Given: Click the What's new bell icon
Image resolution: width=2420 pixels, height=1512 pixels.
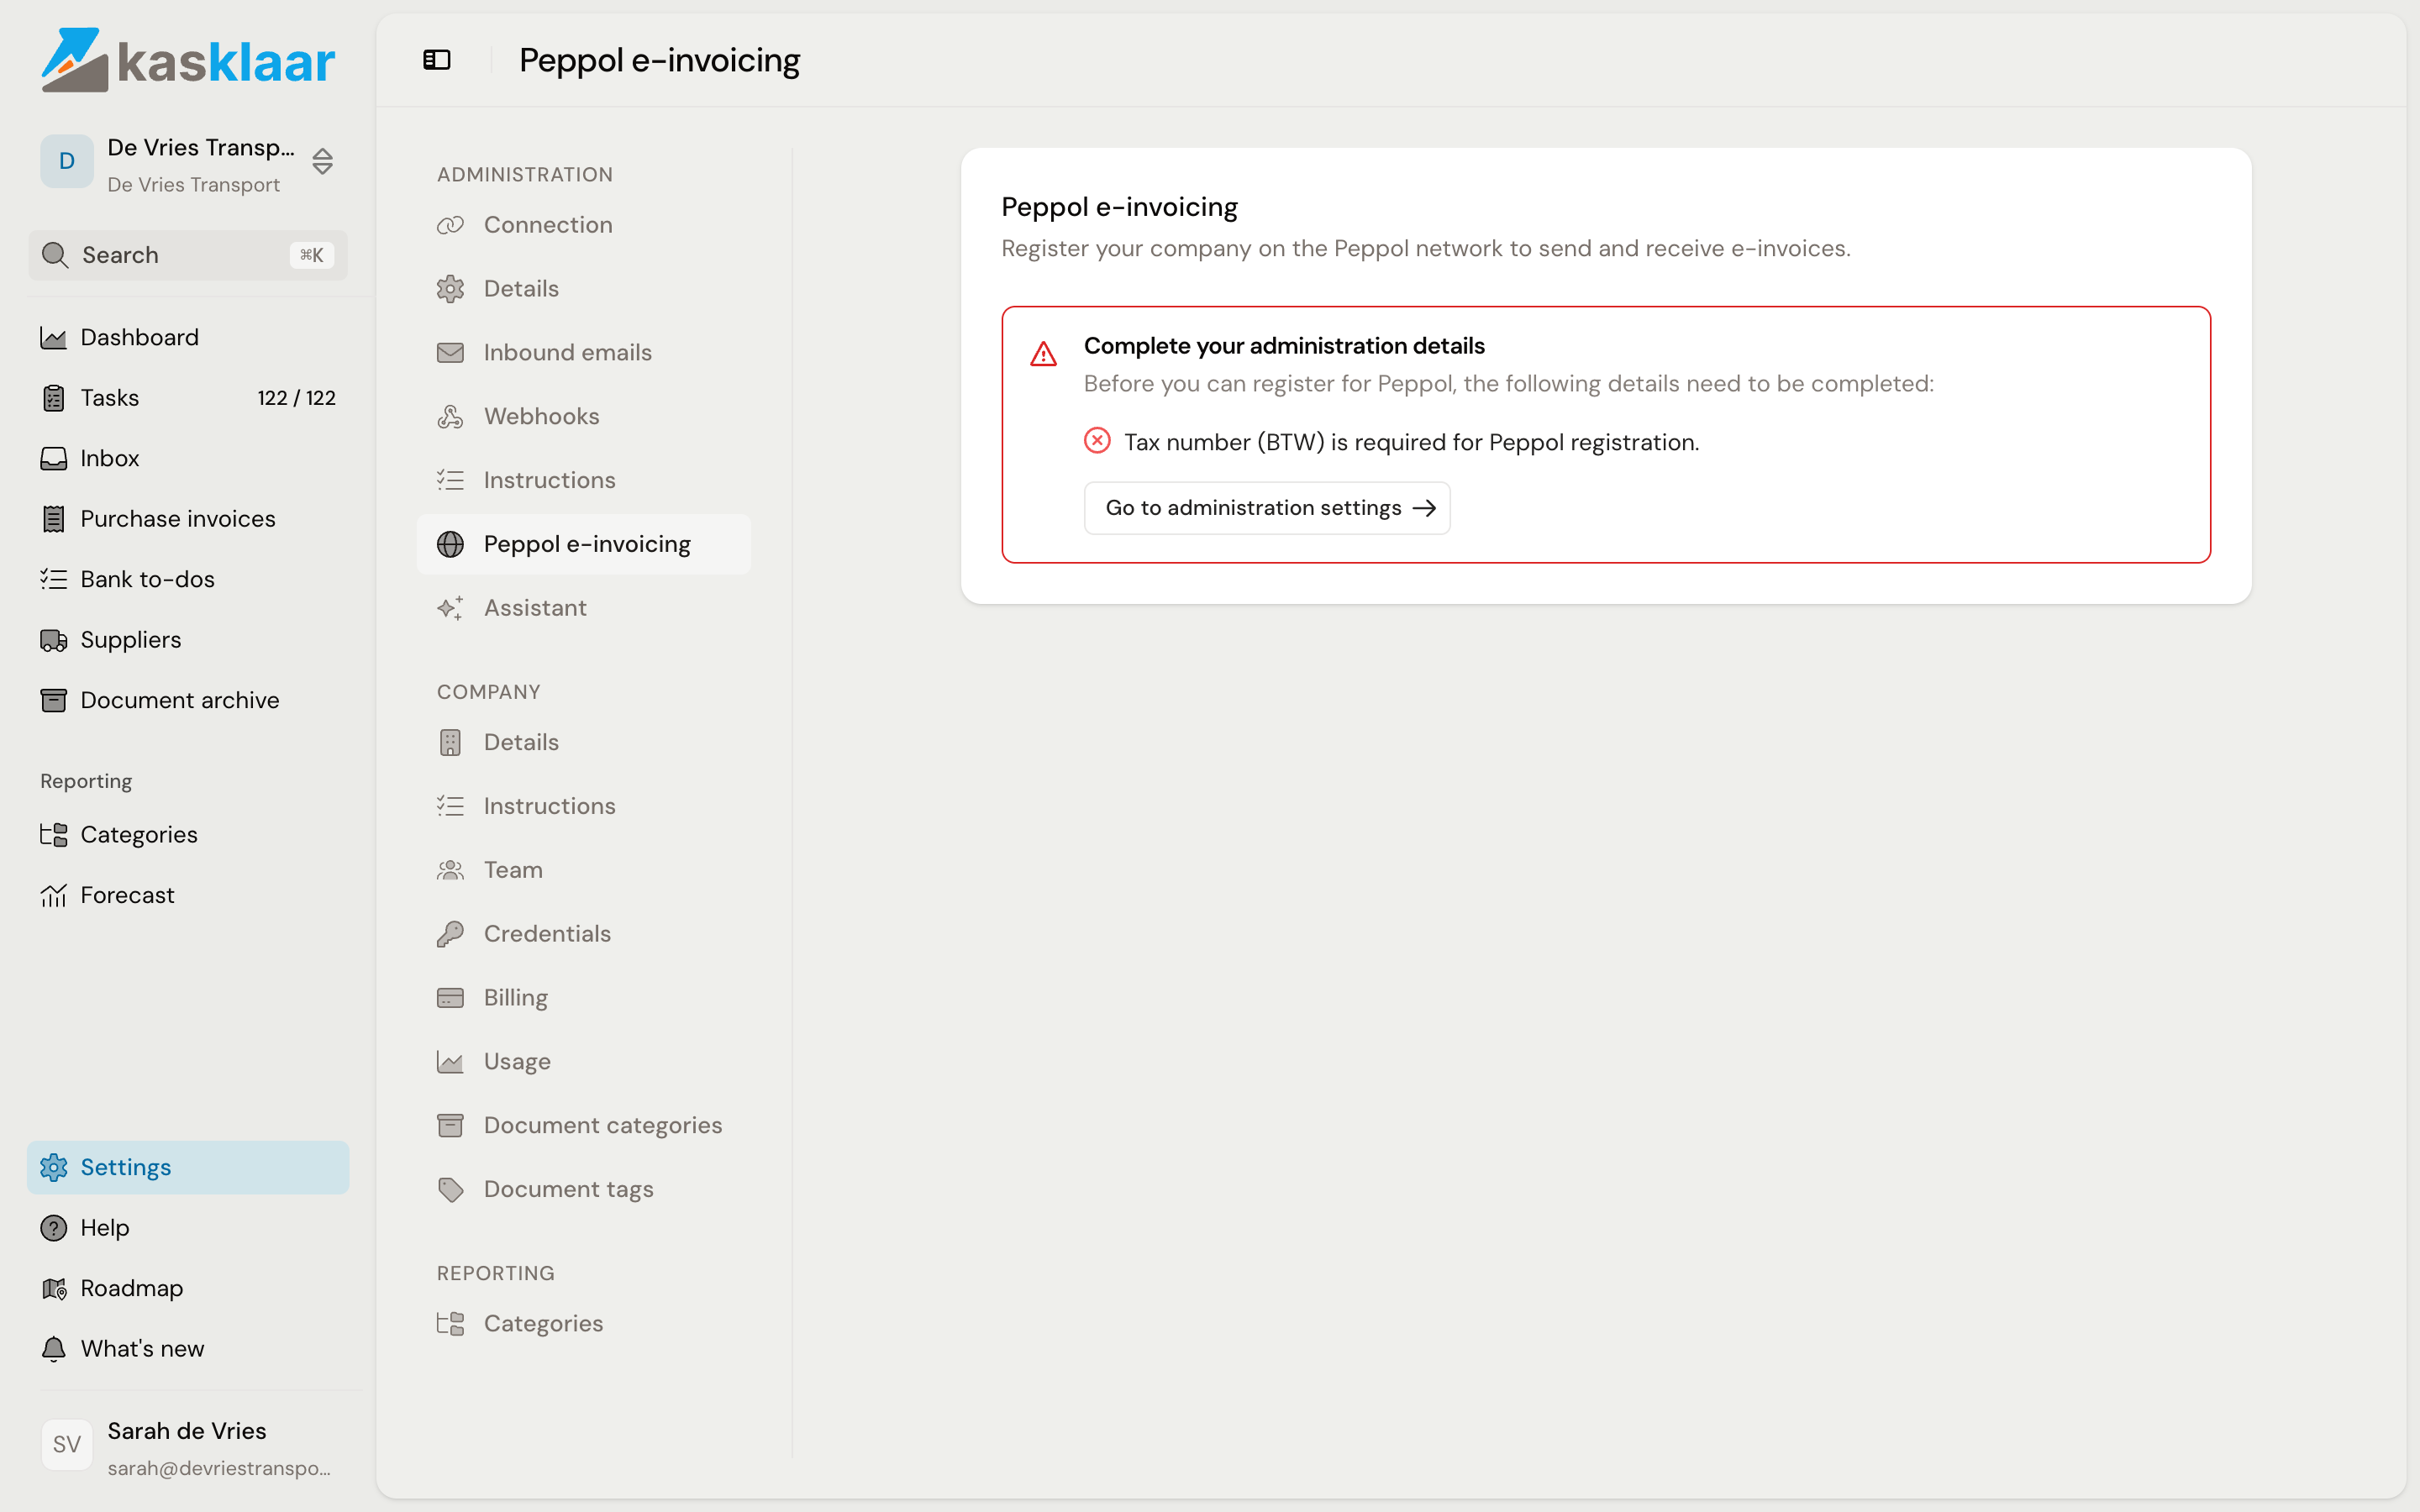Looking at the screenshot, I should (54, 1349).
